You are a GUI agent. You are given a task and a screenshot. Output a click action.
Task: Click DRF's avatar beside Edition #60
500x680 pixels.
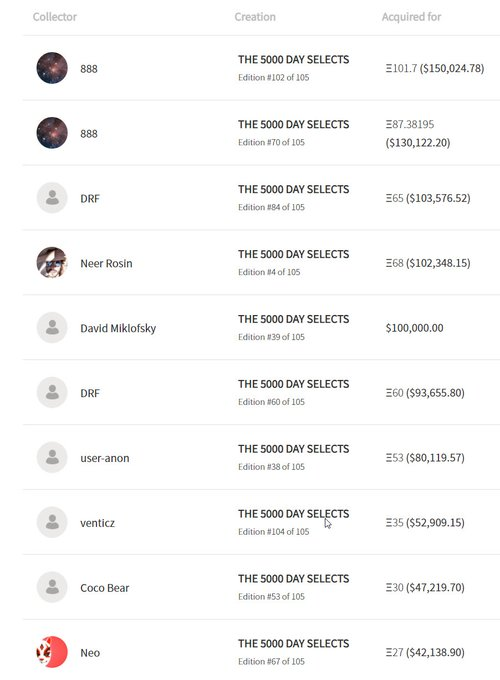click(x=52, y=392)
